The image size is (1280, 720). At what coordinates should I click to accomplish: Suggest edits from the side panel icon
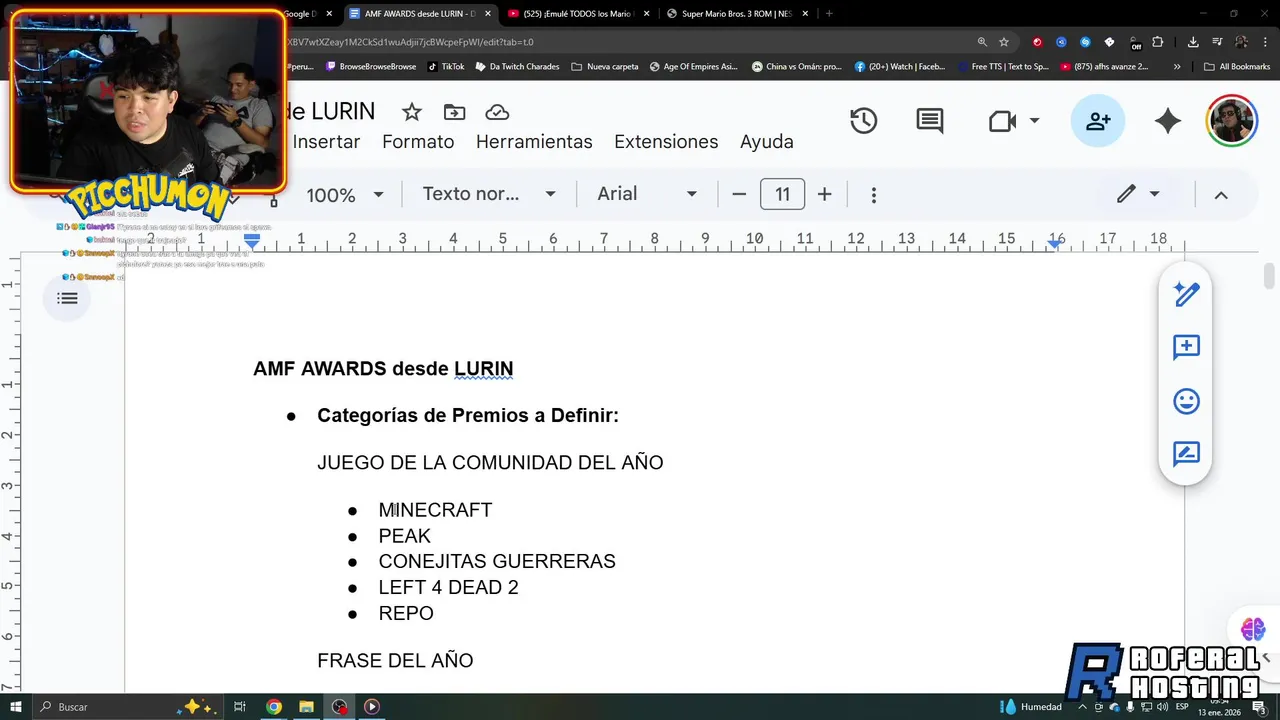tap(1186, 454)
